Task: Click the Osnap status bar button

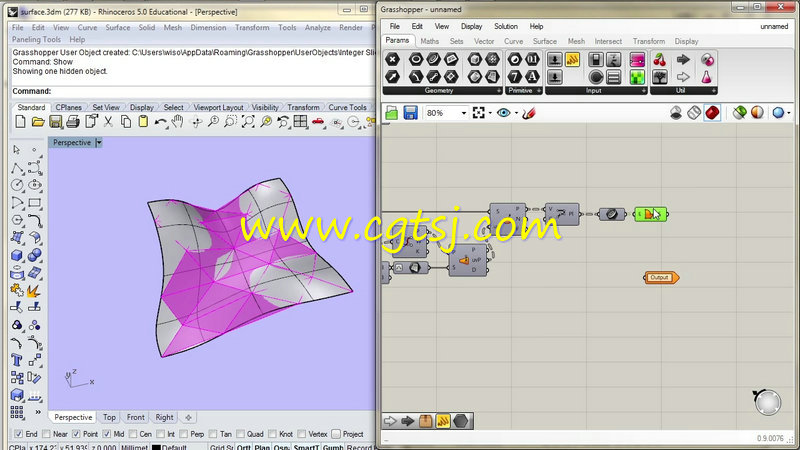Action: tap(281, 447)
